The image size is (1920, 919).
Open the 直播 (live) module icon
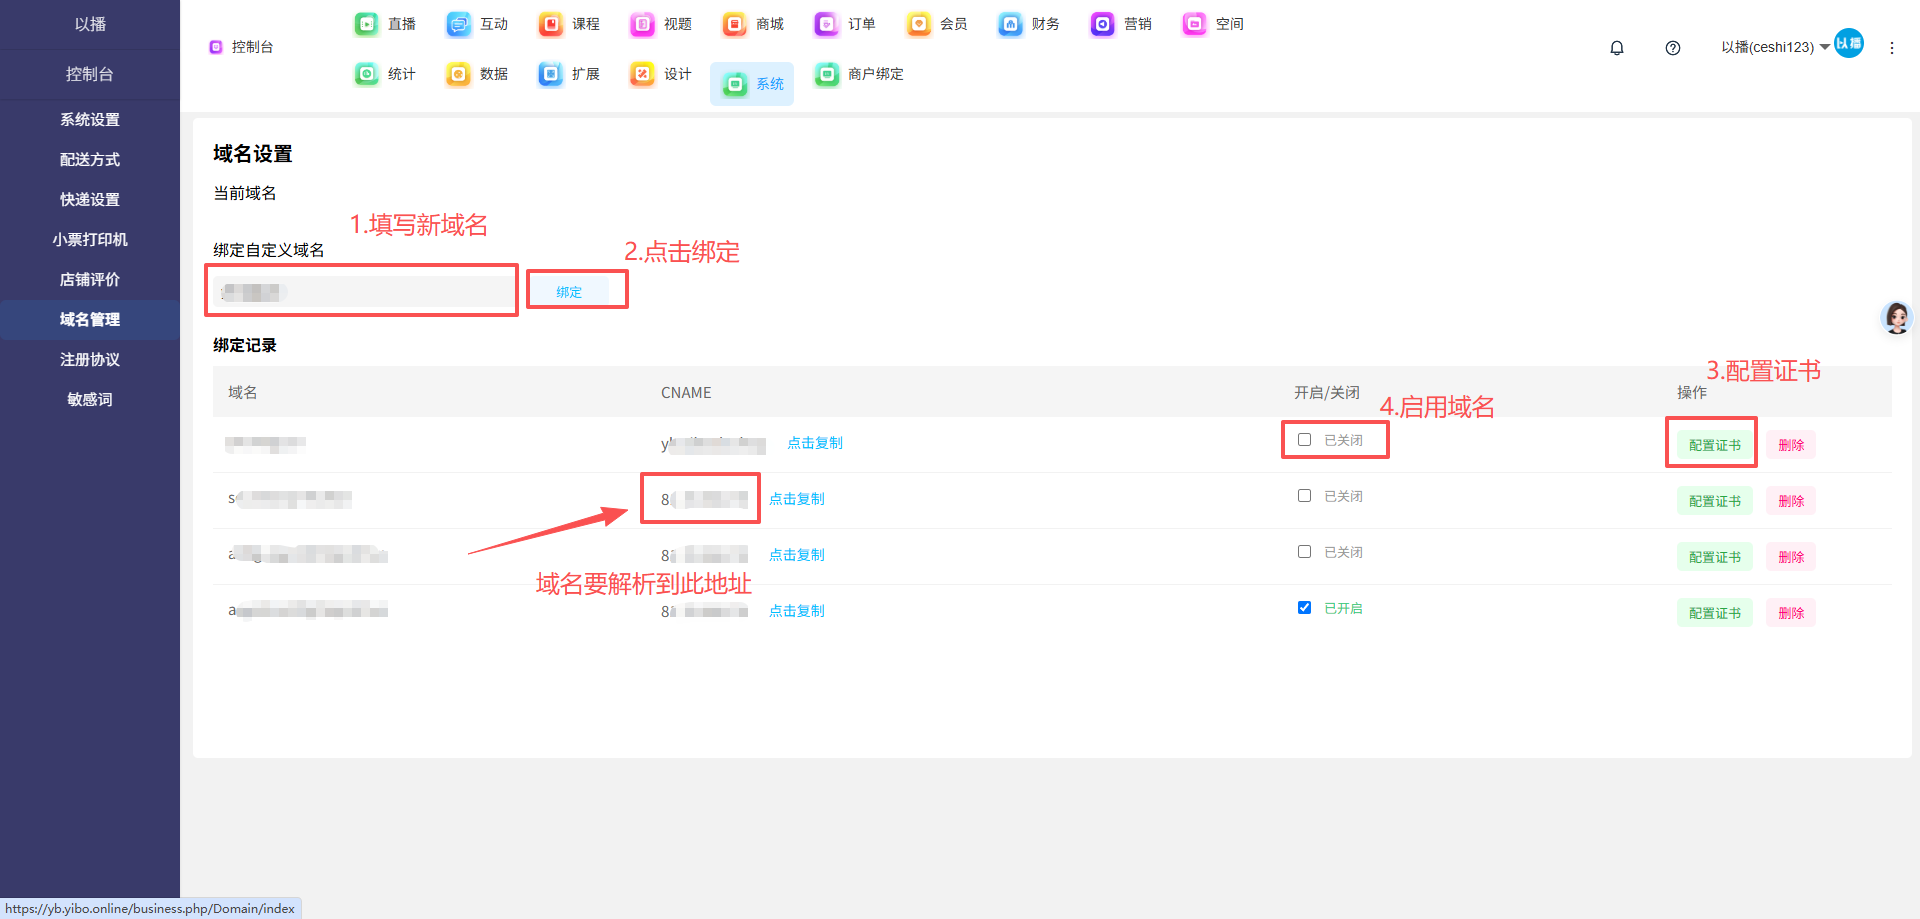point(367,24)
